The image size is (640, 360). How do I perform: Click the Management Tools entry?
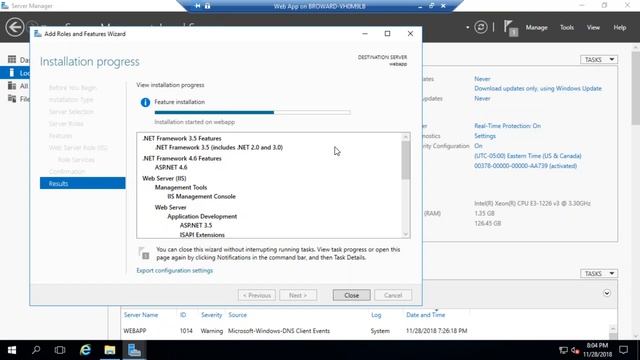click(x=181, y=187)
